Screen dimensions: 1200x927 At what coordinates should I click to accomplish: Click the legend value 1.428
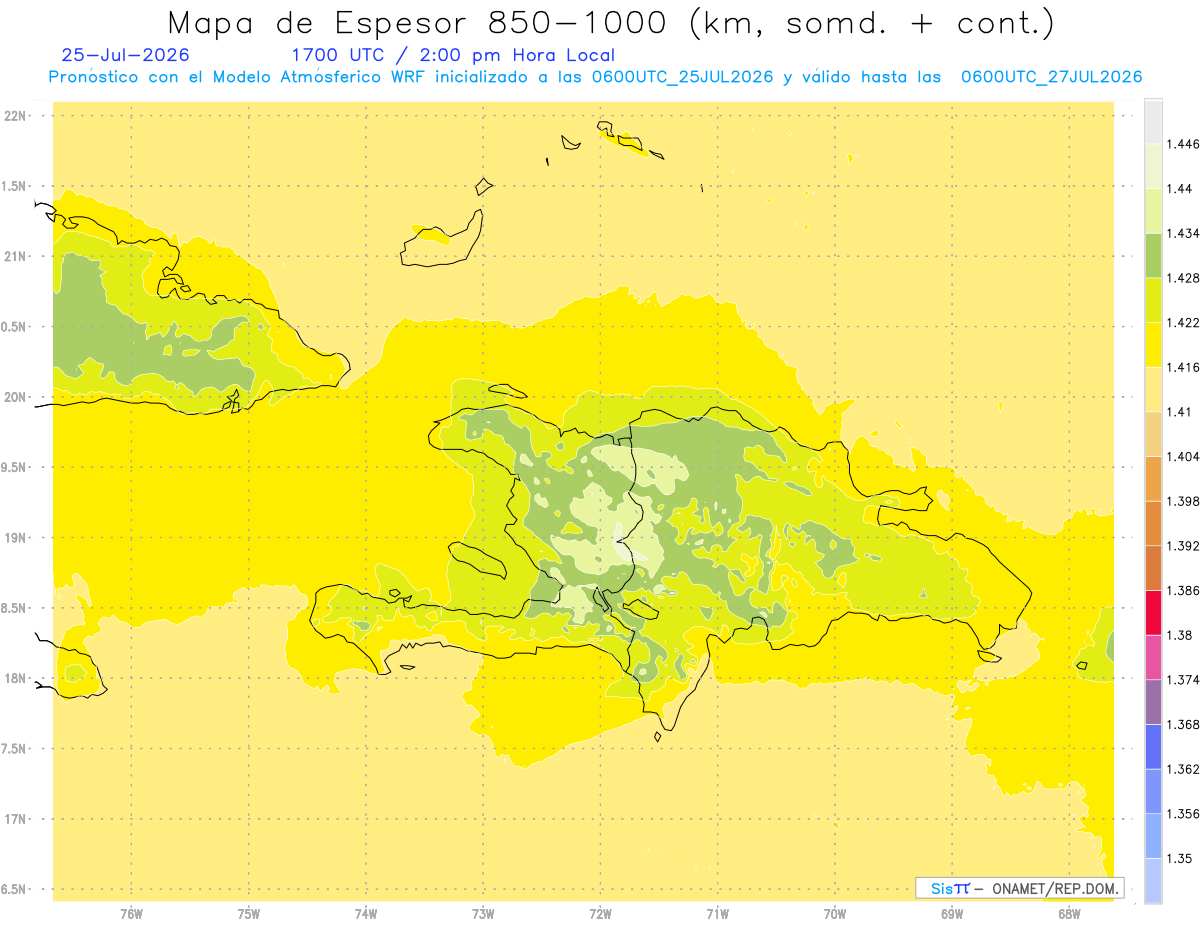[x=1185, y=278]
